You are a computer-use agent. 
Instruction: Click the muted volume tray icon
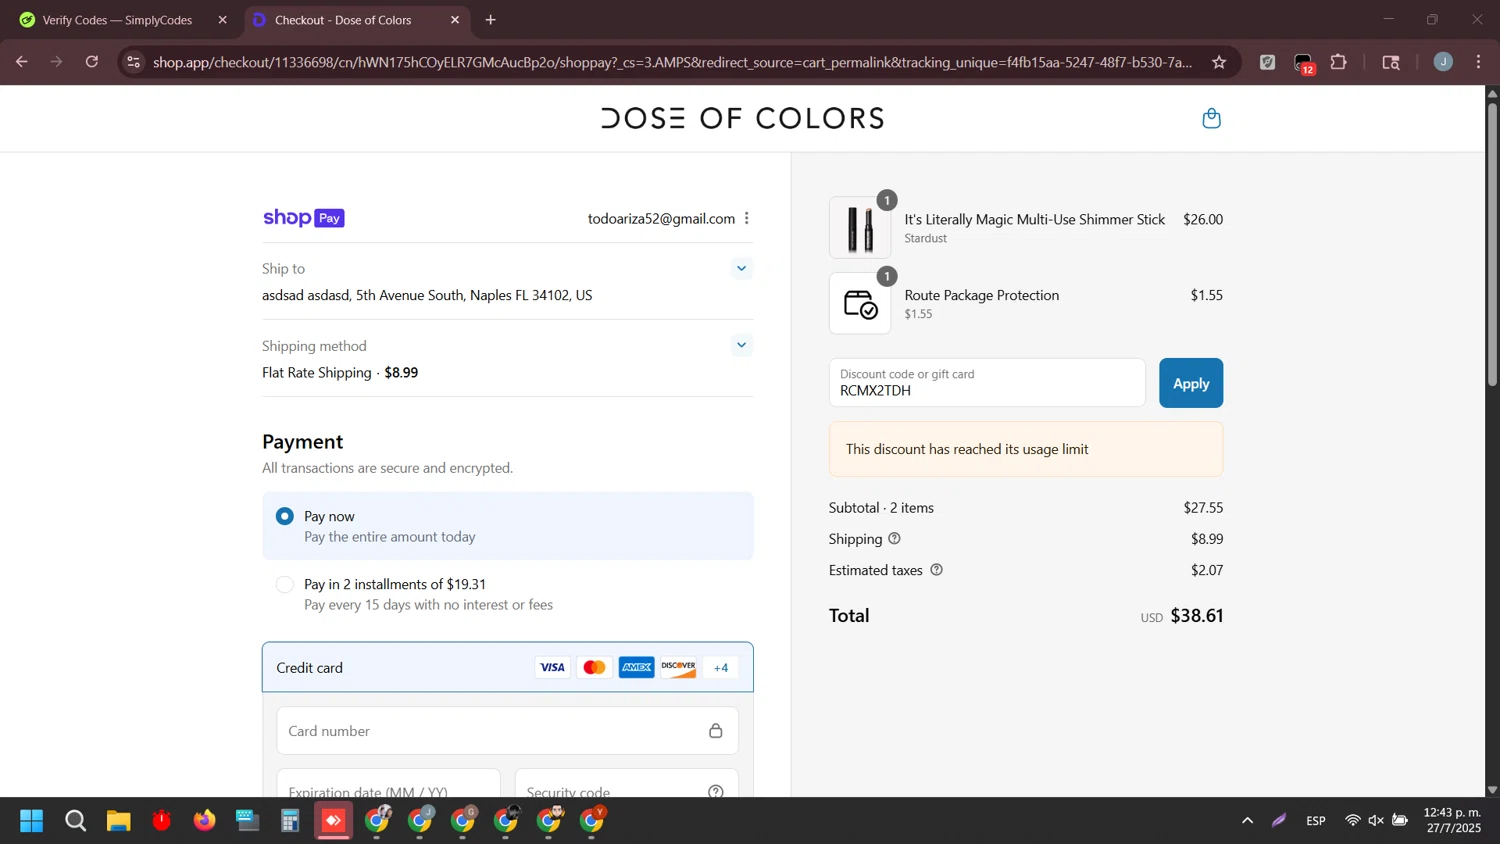point(1376,821)
